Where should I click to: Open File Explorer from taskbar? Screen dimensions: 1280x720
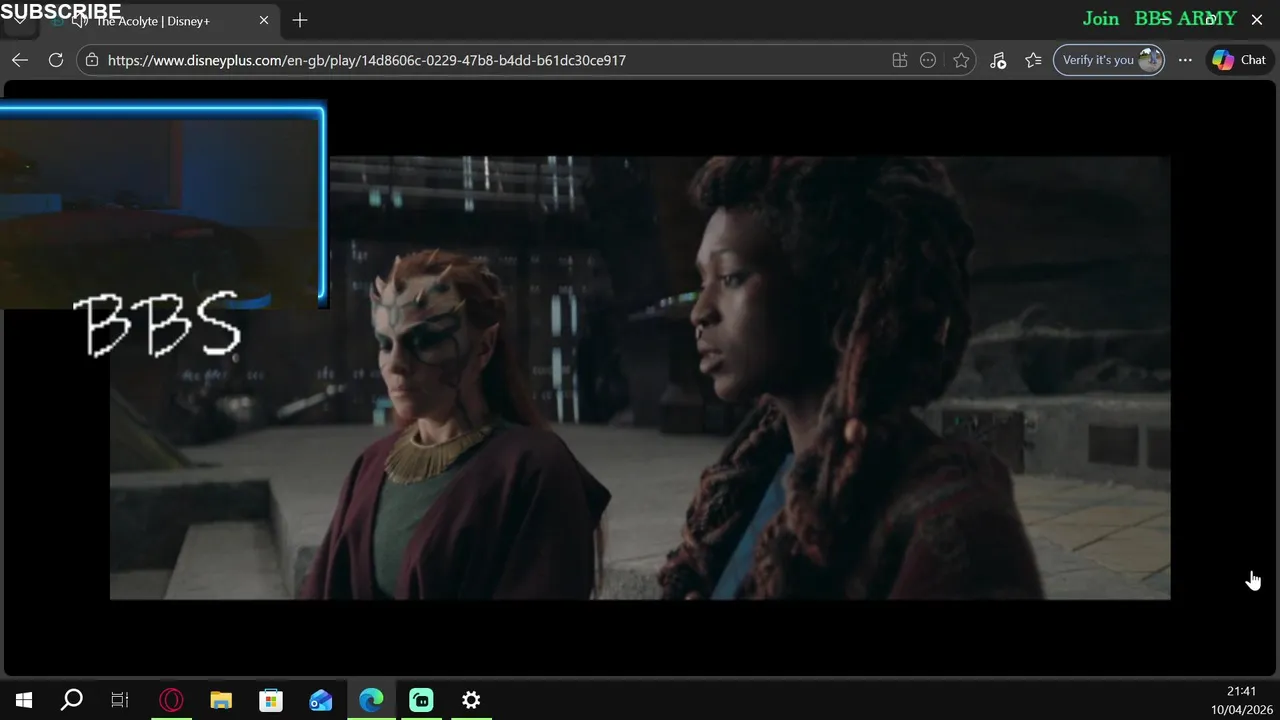pyautogui.click(x=221, y=700)
